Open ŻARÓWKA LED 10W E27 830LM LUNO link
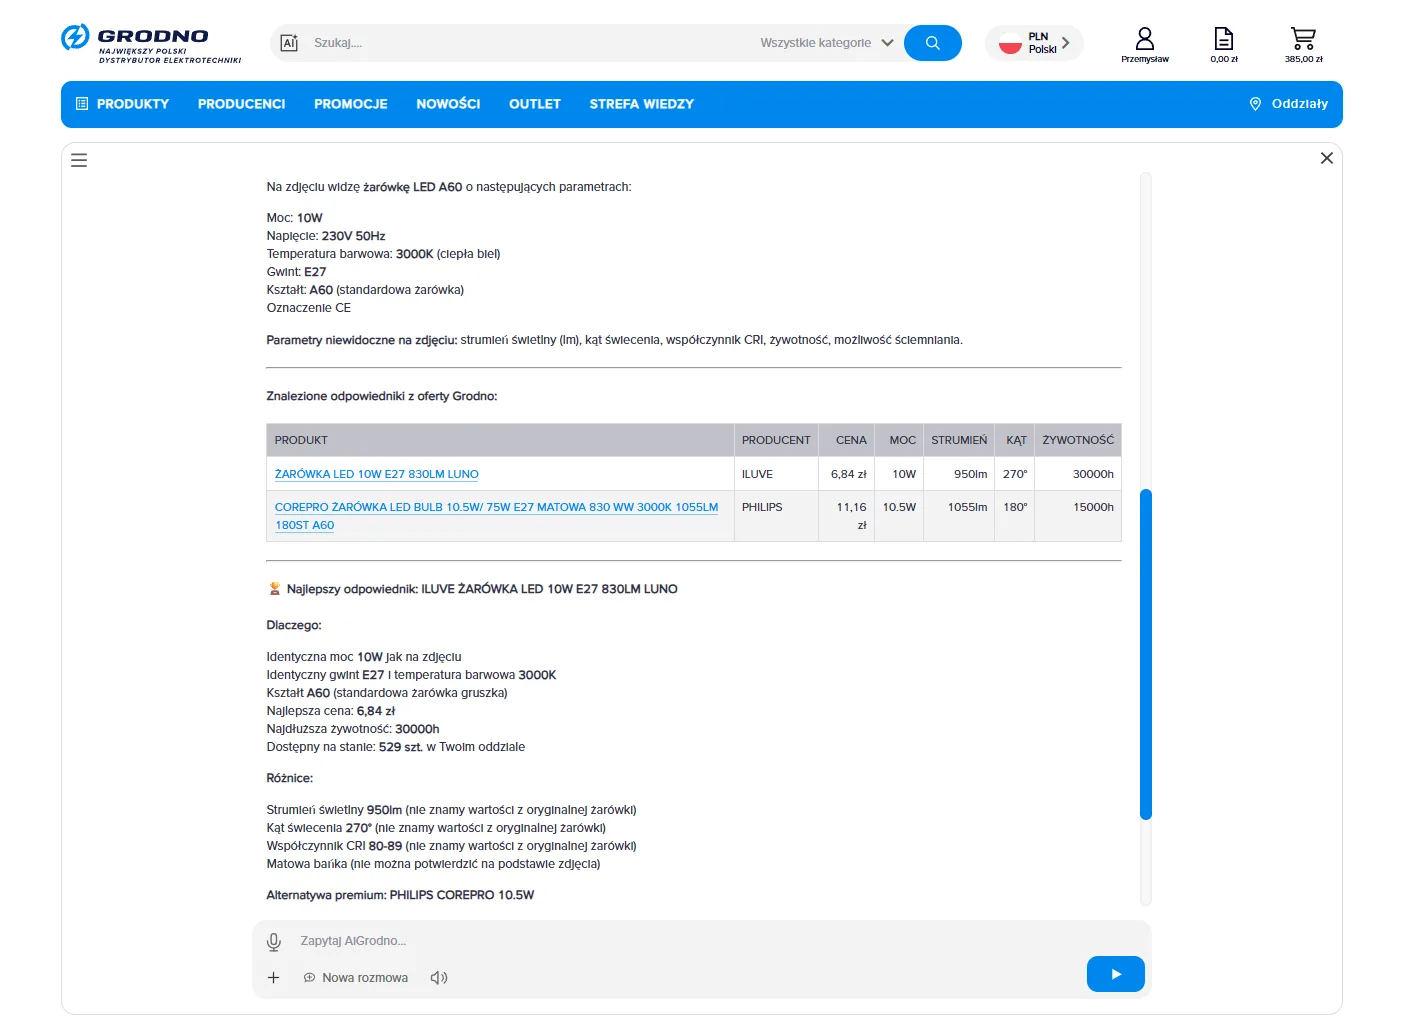The image size is (1406, 1021). [377, 474]
